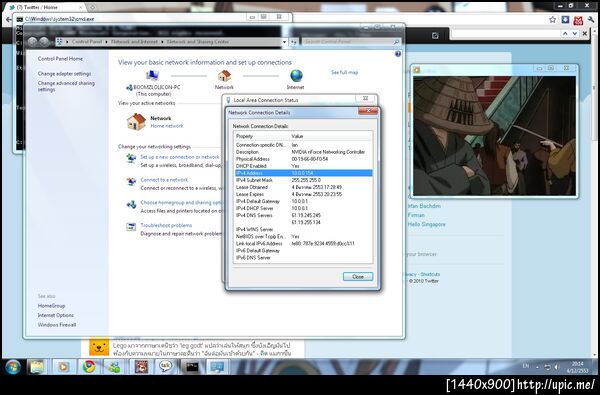Open a new tab in Chrome
This screenshot has width=600, height=395.
[92, 7]
